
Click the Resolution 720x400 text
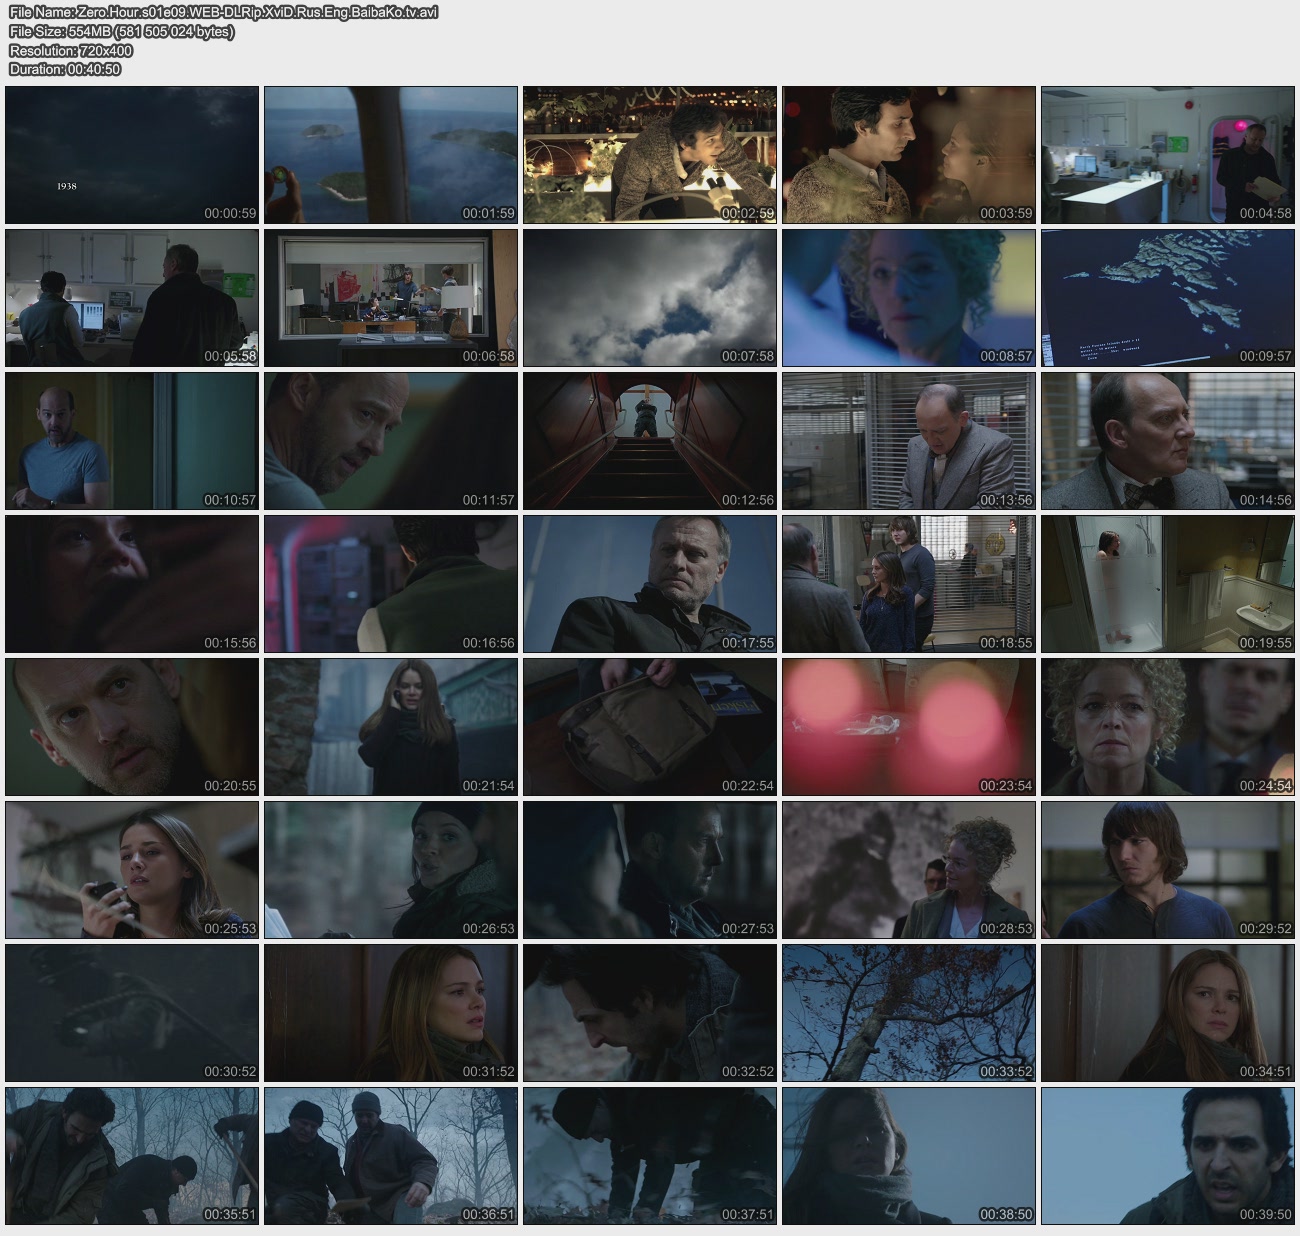point(71,50)
